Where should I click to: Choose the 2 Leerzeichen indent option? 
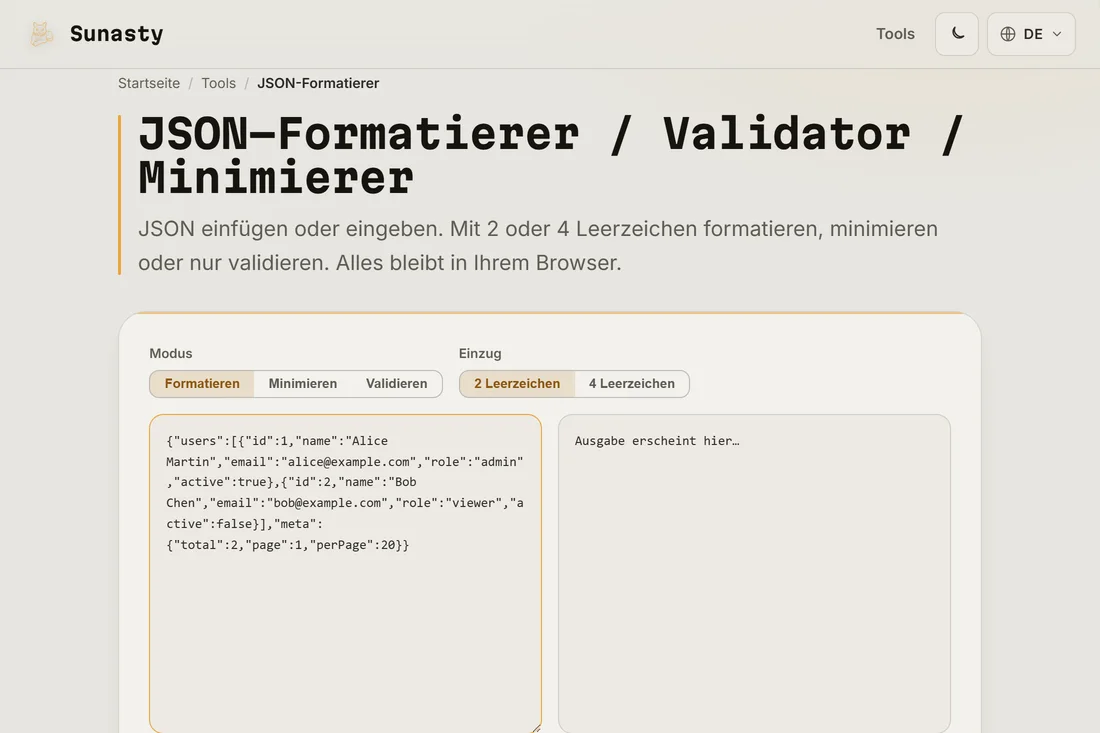(517, 384)
